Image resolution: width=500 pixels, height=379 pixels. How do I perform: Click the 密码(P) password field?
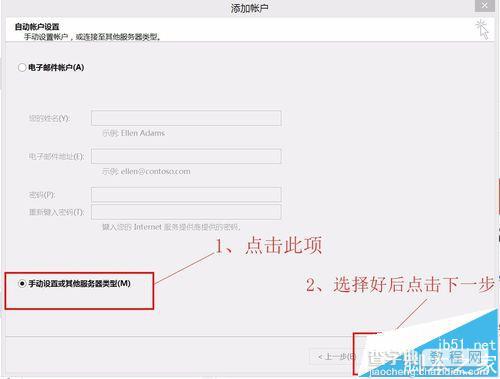186,195
